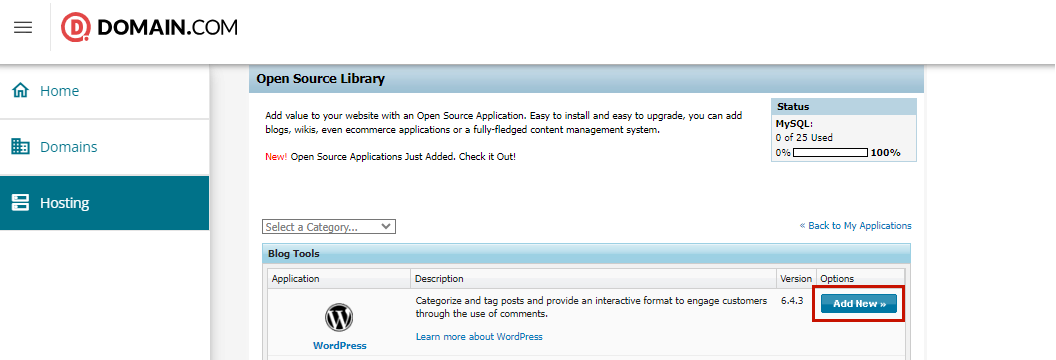Select the Hosting sidebar item
Viewport: 1056px width, 360px height.
[x=104, y=203]
